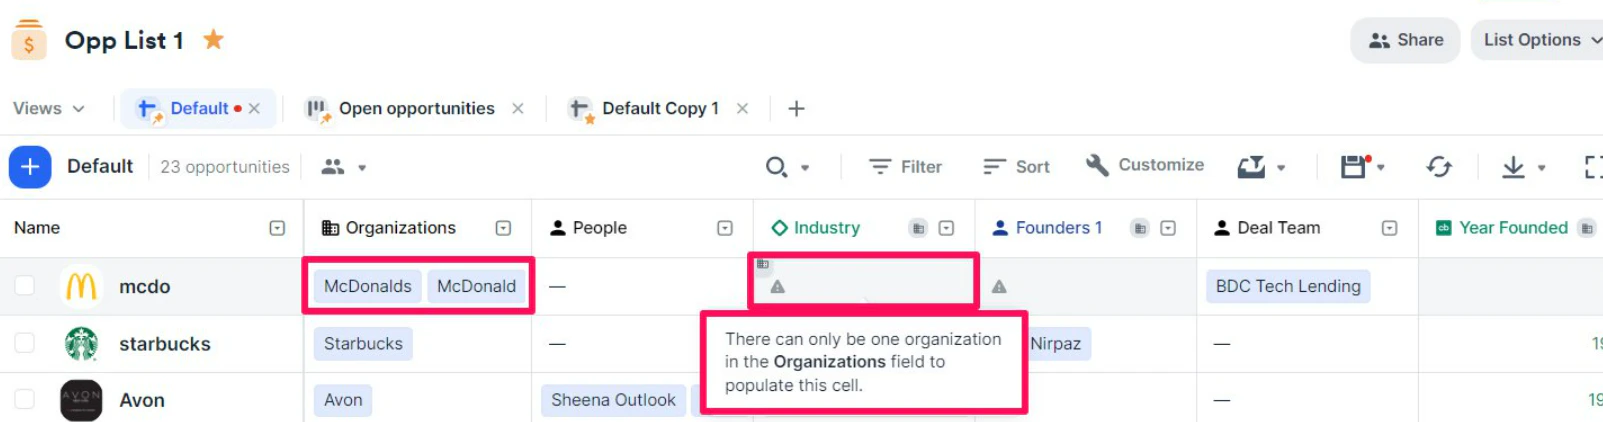Click the Avon organization chip
Image resolution: width=1603 pixels, height=422 pixels.
[343, 400]
